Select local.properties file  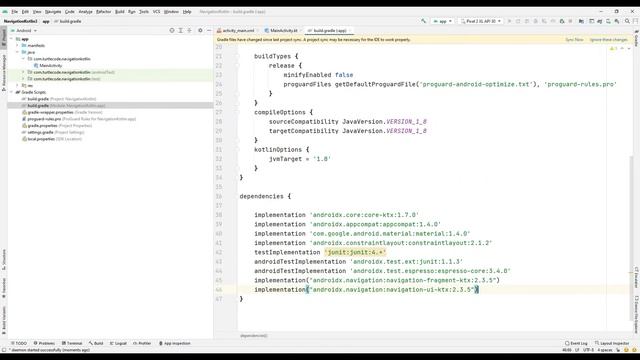[52, 139]
